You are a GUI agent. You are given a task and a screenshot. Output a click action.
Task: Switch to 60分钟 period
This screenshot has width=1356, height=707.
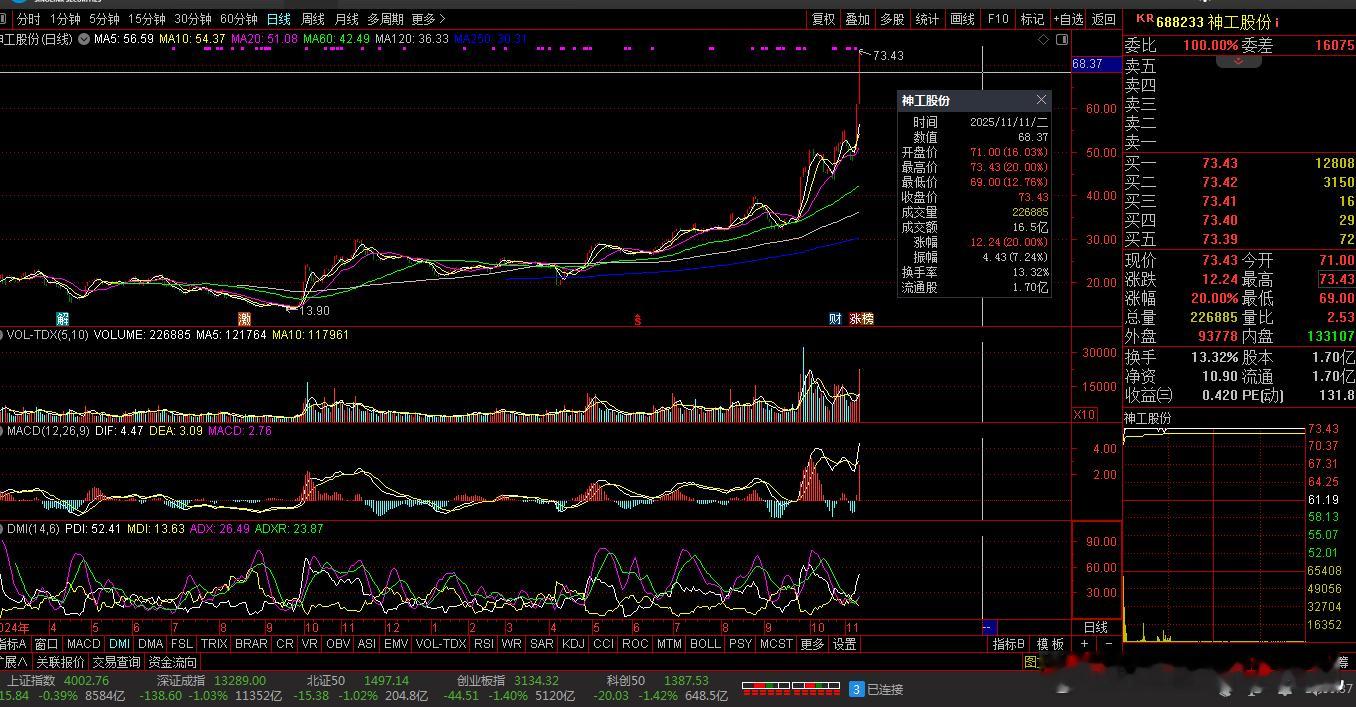[x=238, y=19]
